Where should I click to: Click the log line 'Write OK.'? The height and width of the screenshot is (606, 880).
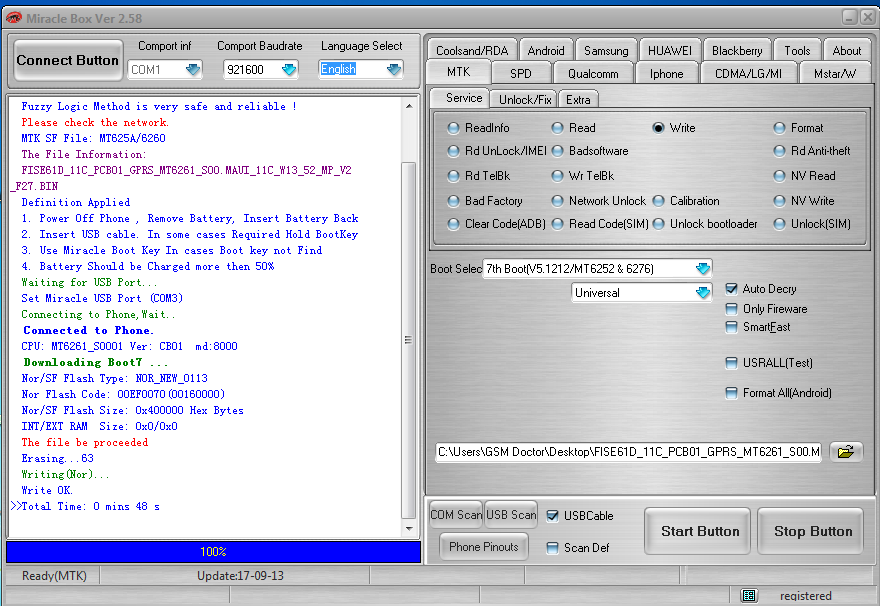click(47, 490)
